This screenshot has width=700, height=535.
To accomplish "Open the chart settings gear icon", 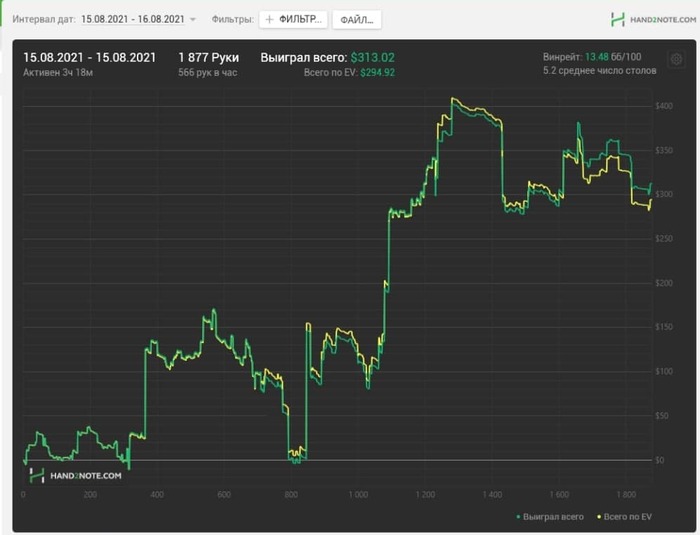I will pyautogui.click(x=676, y=59).
